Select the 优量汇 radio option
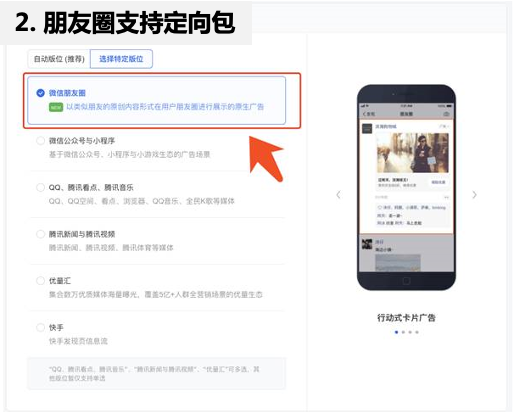This screenshot has height=412, width=514. (x=40, y=281)
